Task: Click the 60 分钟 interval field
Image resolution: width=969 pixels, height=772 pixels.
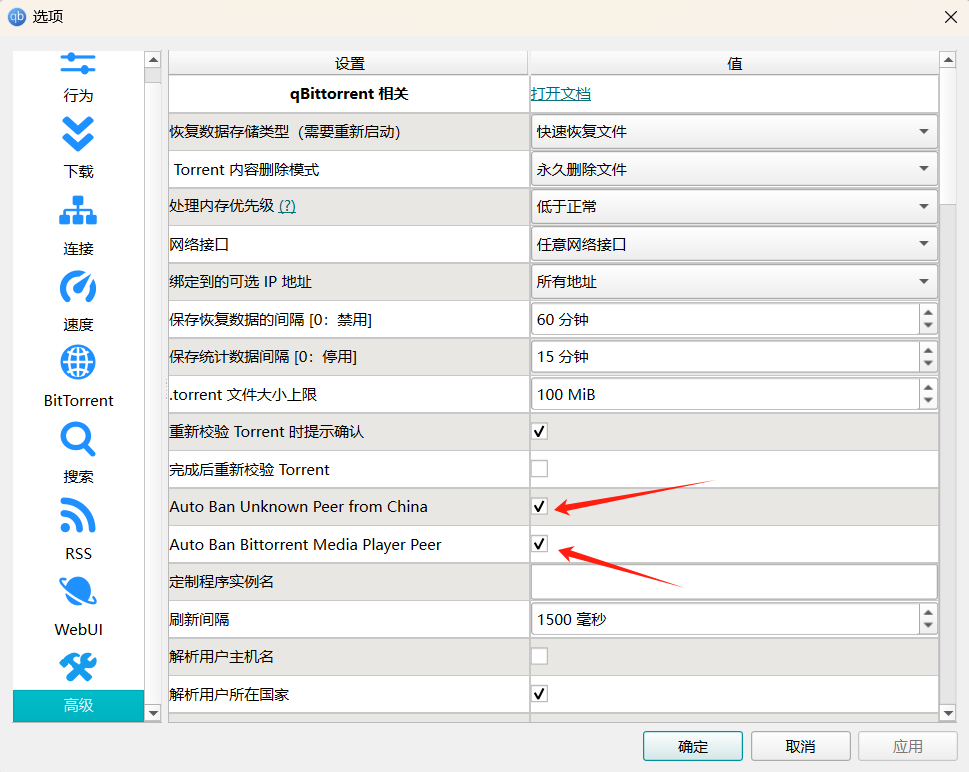Action: coord(726,320)
